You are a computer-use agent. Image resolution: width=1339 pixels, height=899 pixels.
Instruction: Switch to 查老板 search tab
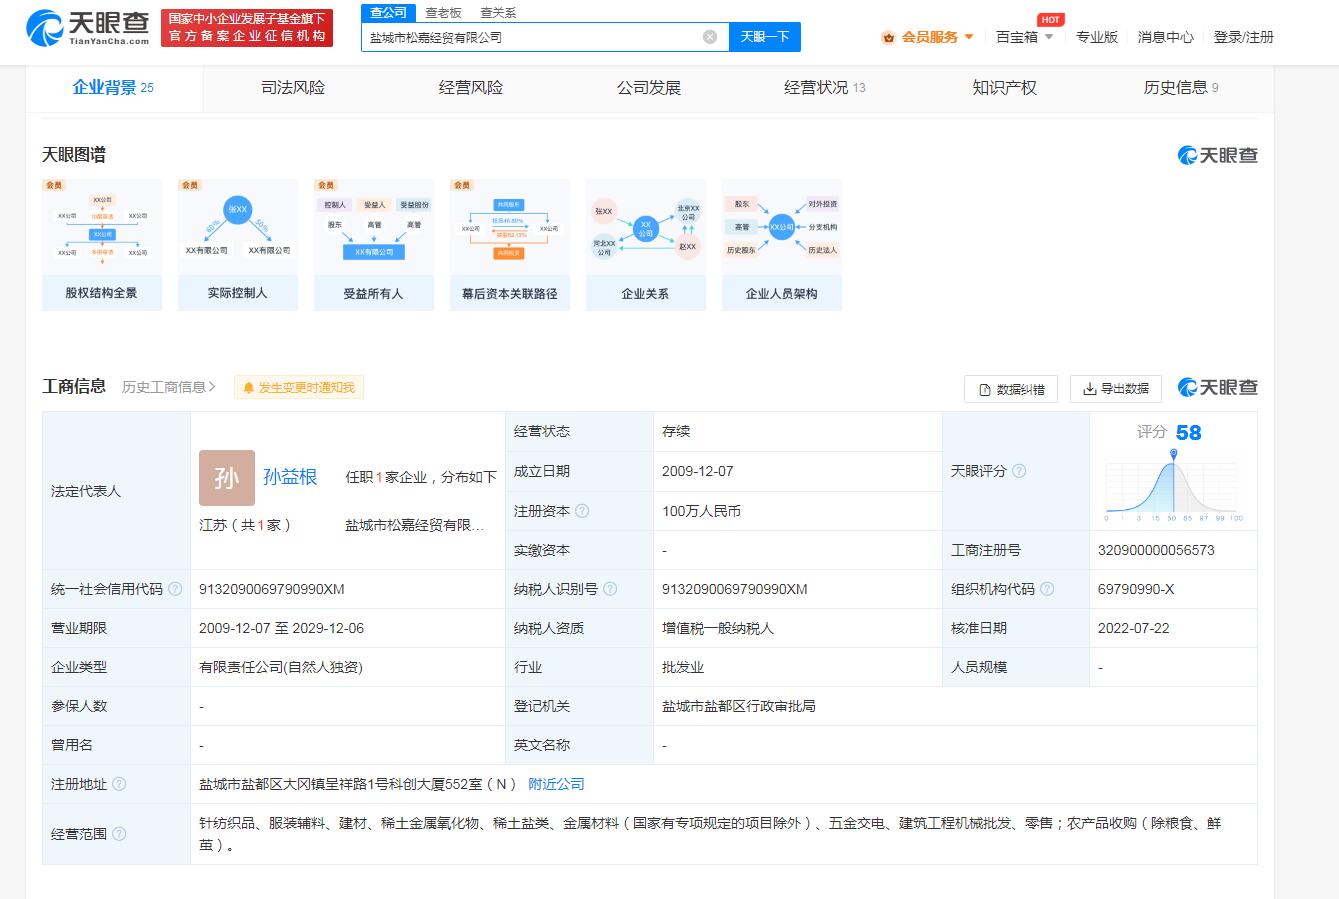point(443,12)
